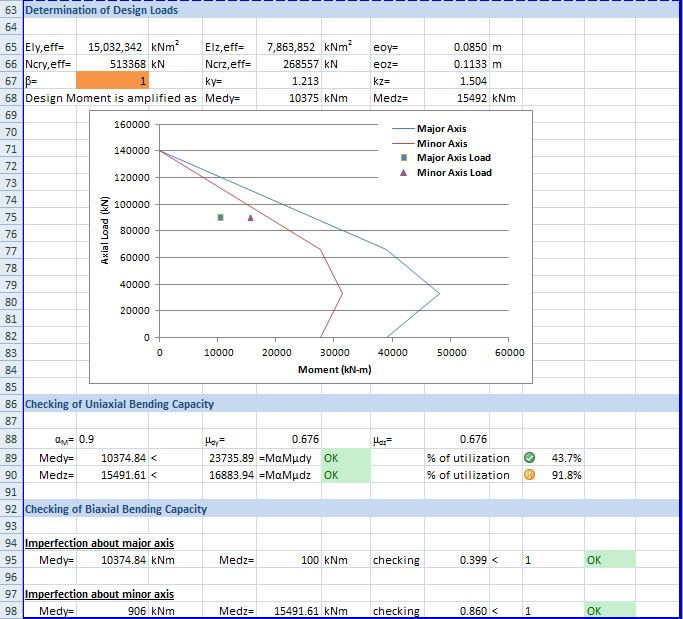Select Medz value 15491.61 in row 98
This screenshot has width=683, height=619.
[289, 611]
